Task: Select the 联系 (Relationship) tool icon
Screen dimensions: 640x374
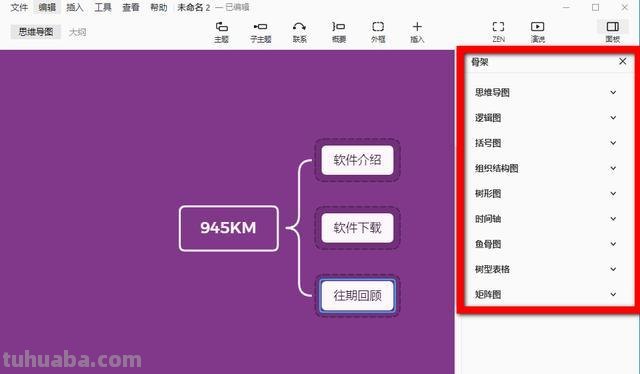Action: 299,27
